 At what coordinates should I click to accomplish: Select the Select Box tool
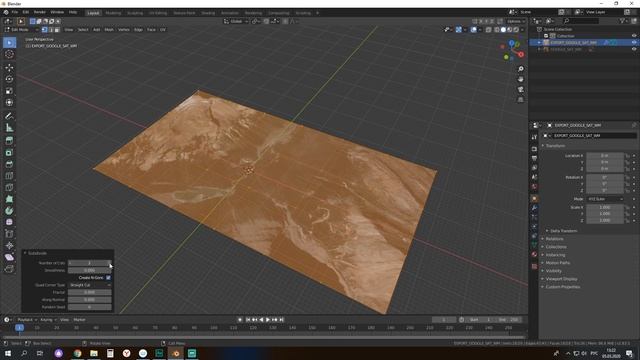pyautogui.click(x=9, y=42)
